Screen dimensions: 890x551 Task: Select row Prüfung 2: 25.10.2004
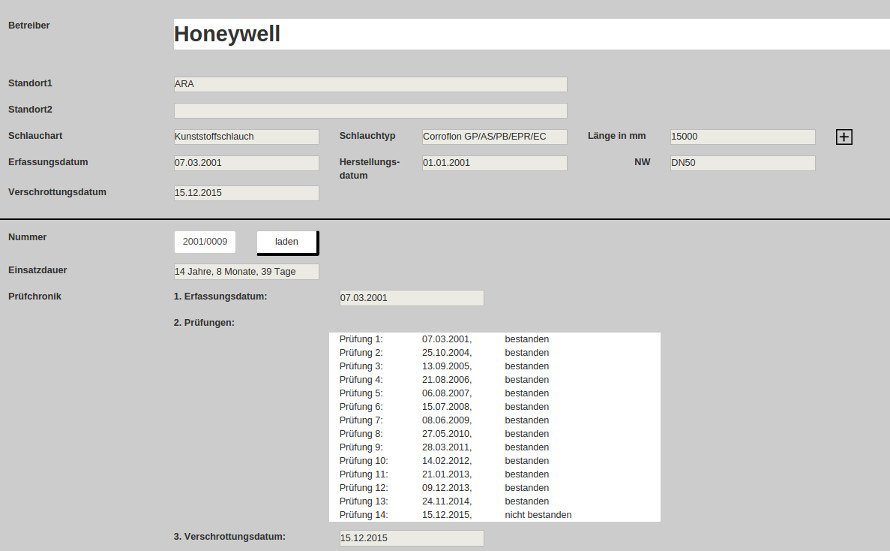pyautogui.click(x=494, y=353)
